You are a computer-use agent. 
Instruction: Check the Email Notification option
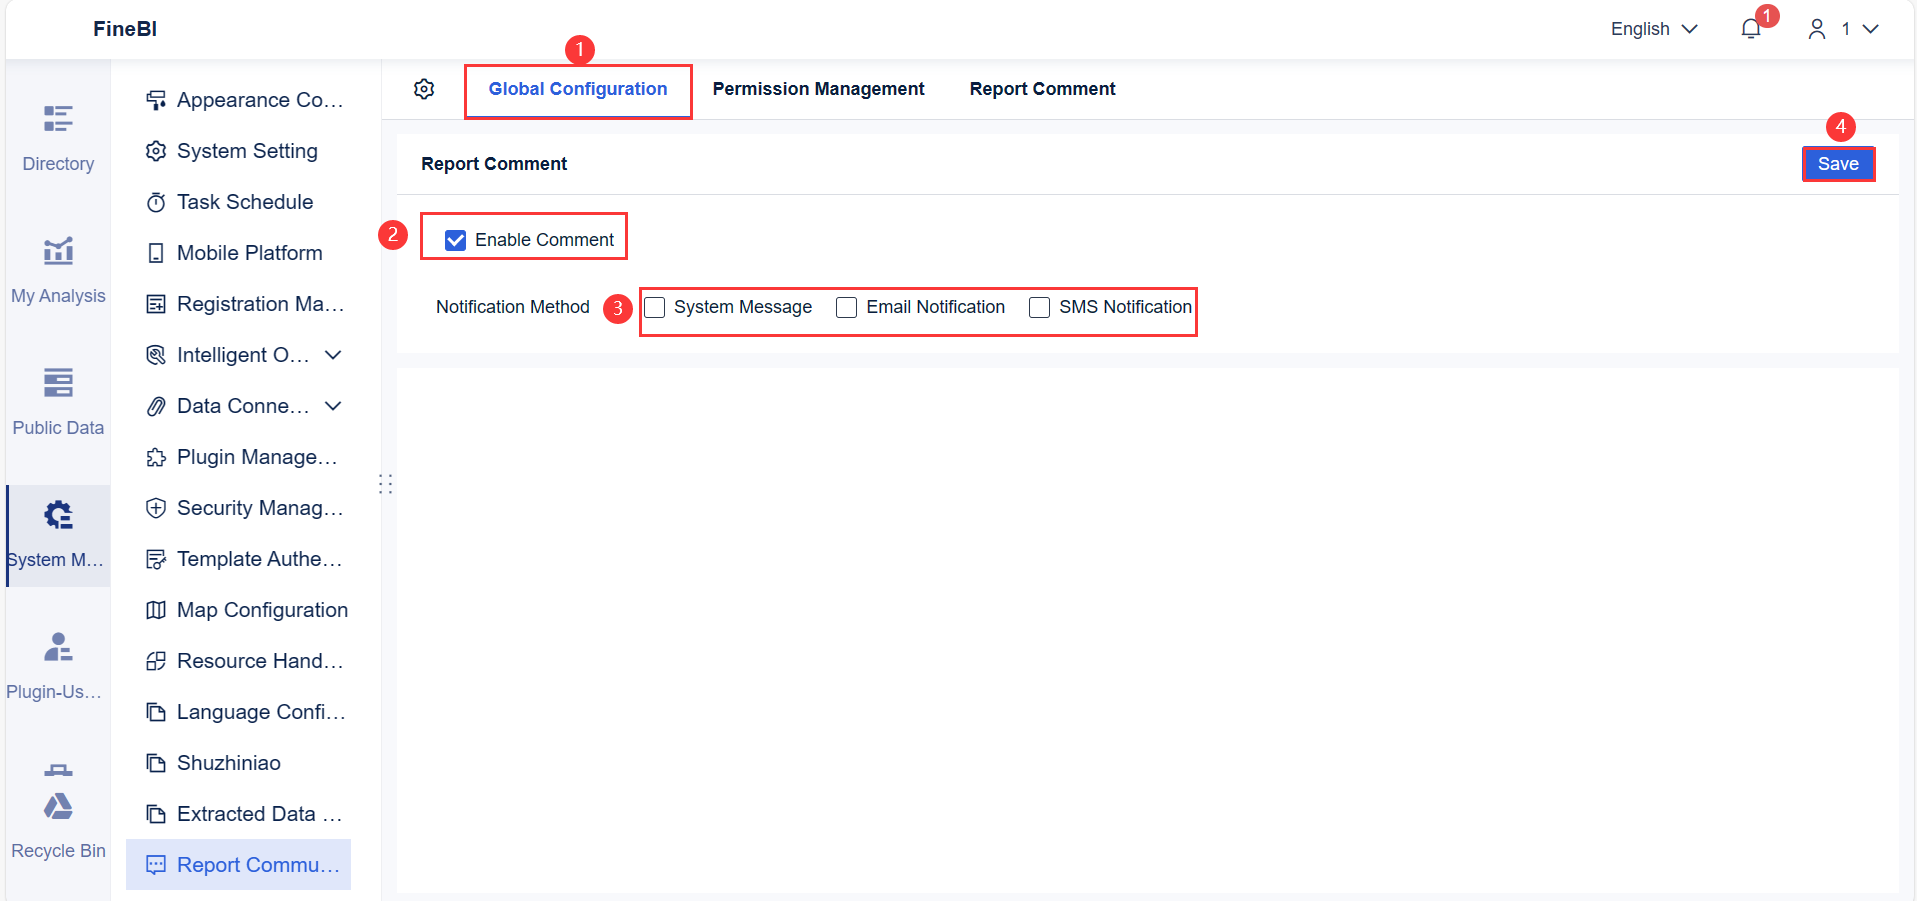click(847, 307)
